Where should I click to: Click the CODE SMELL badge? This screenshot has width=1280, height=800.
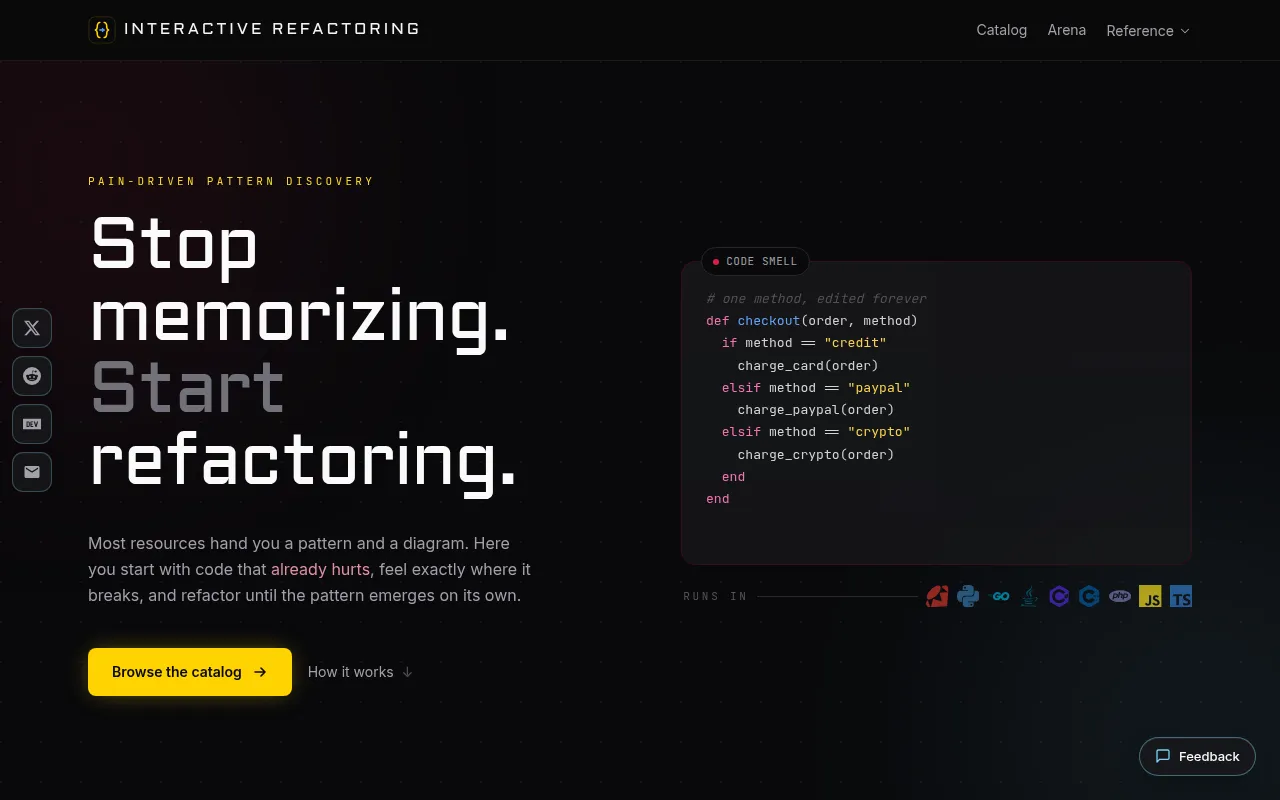[755, 262]
